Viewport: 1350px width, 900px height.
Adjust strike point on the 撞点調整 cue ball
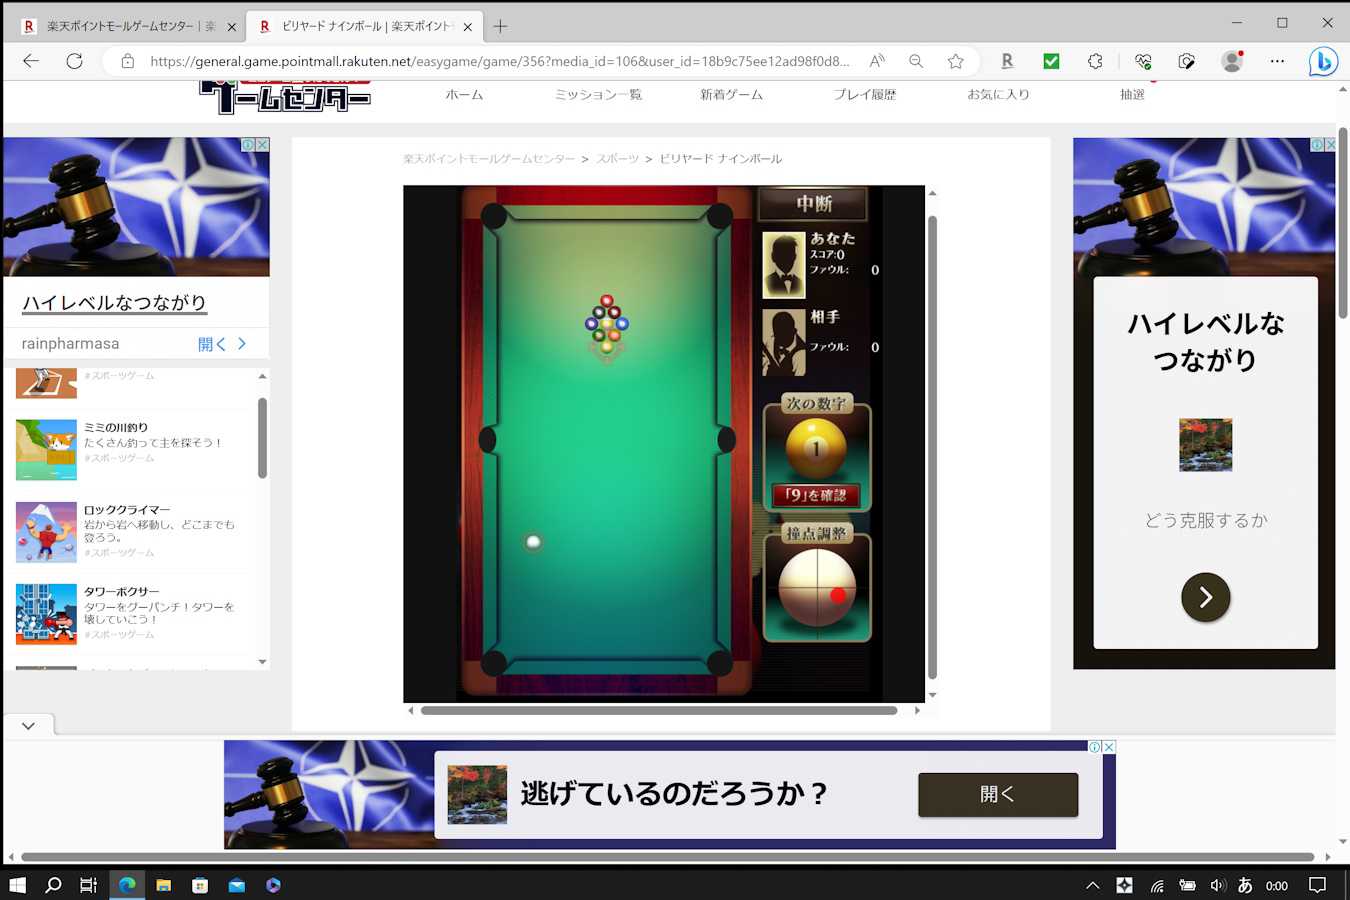pos(817,587)
